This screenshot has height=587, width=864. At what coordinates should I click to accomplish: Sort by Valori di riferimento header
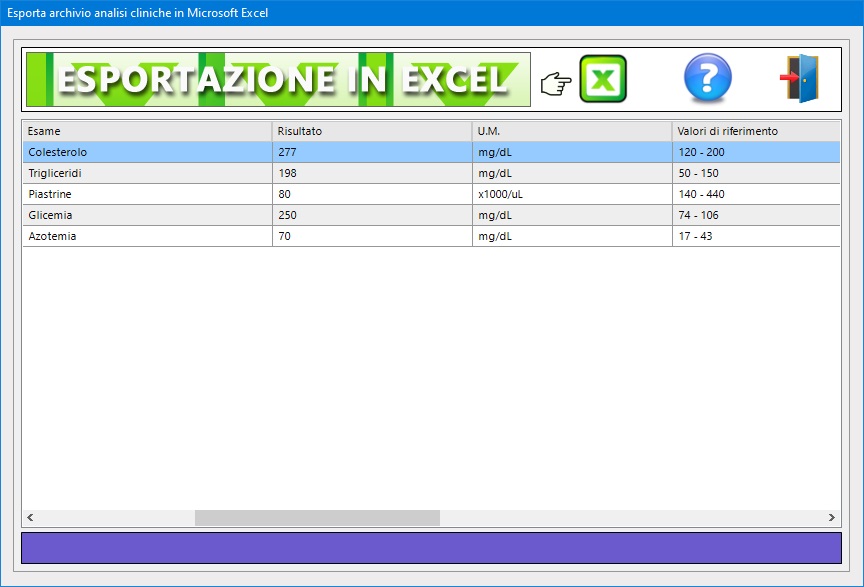point(756,131)
